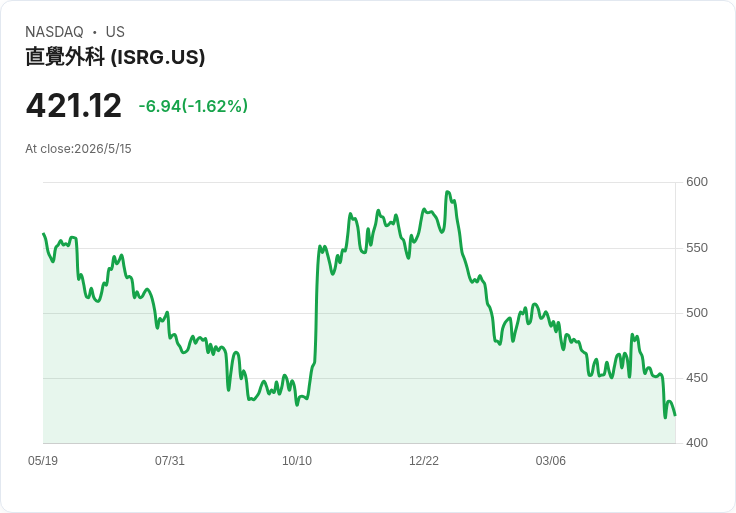Click the chart line's starting point at 05/19
This screenshot has height=513, width=736.
click(x=44, y=233)
